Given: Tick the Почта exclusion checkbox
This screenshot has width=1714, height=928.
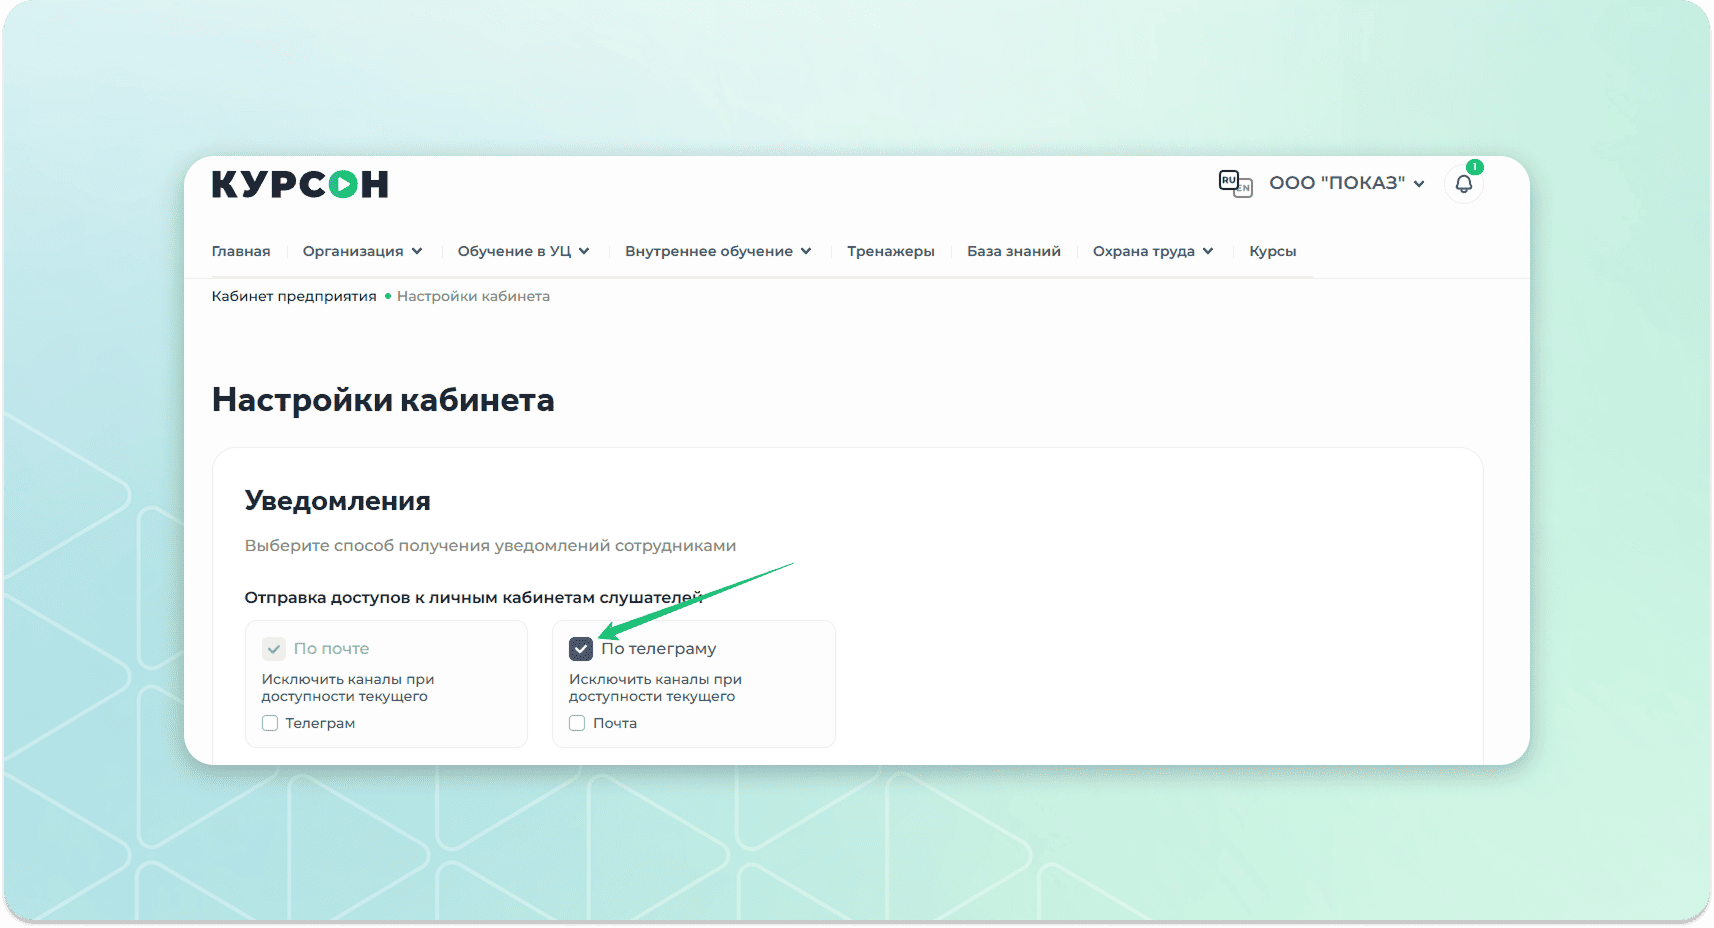Looking at the screenshot, I should coord(577,723).
